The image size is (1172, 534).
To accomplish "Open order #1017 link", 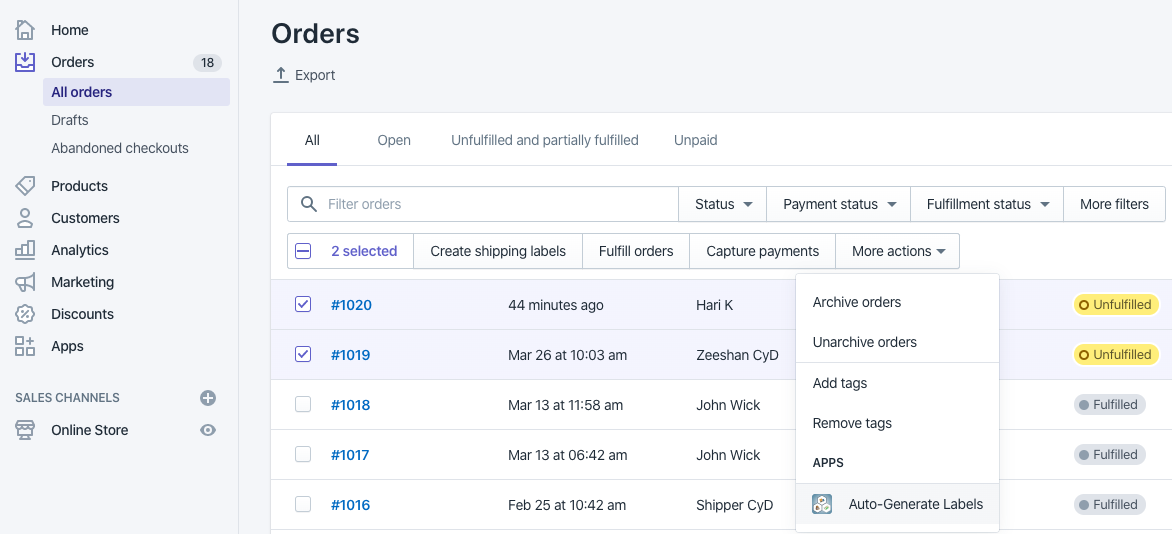I will tap(351, 455).
